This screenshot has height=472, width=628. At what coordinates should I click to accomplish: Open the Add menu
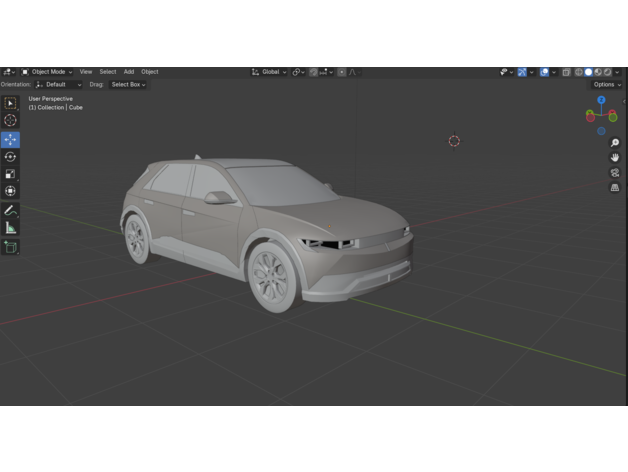(129, 72)
